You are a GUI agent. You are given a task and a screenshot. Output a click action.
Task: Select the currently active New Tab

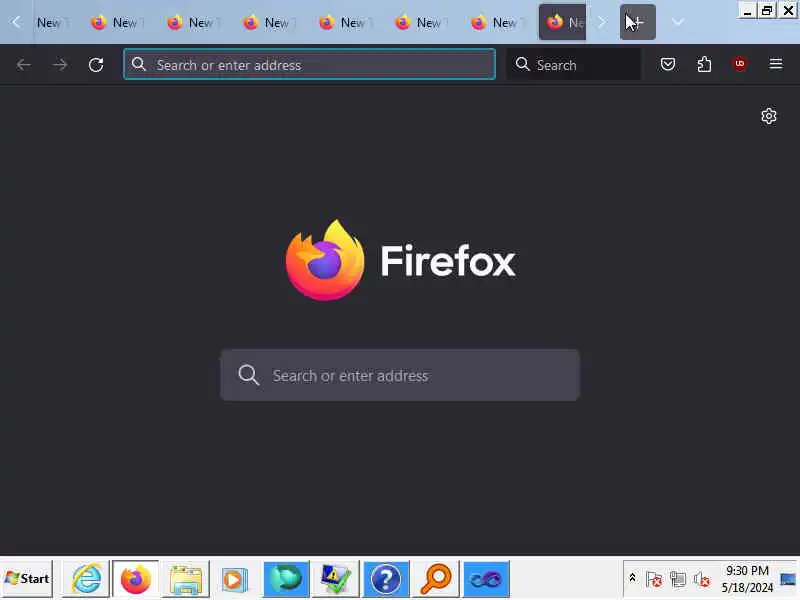(562, 22)
